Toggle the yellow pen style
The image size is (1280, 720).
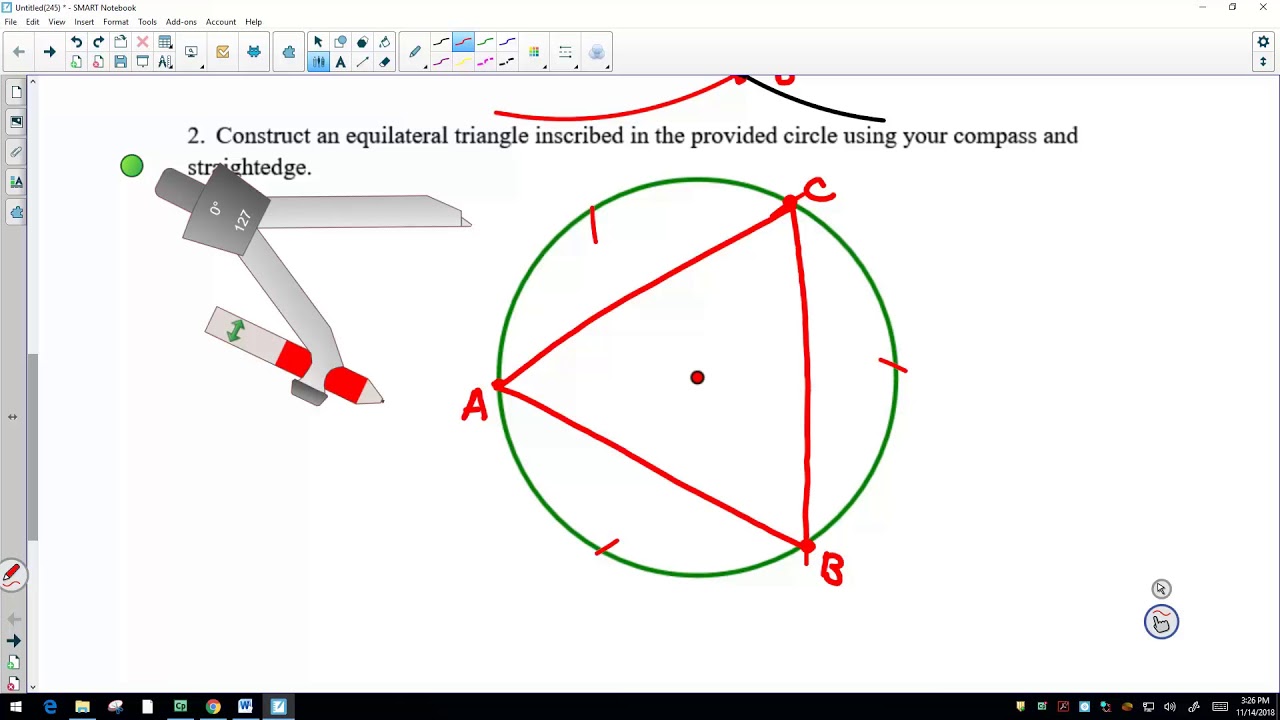462,62
